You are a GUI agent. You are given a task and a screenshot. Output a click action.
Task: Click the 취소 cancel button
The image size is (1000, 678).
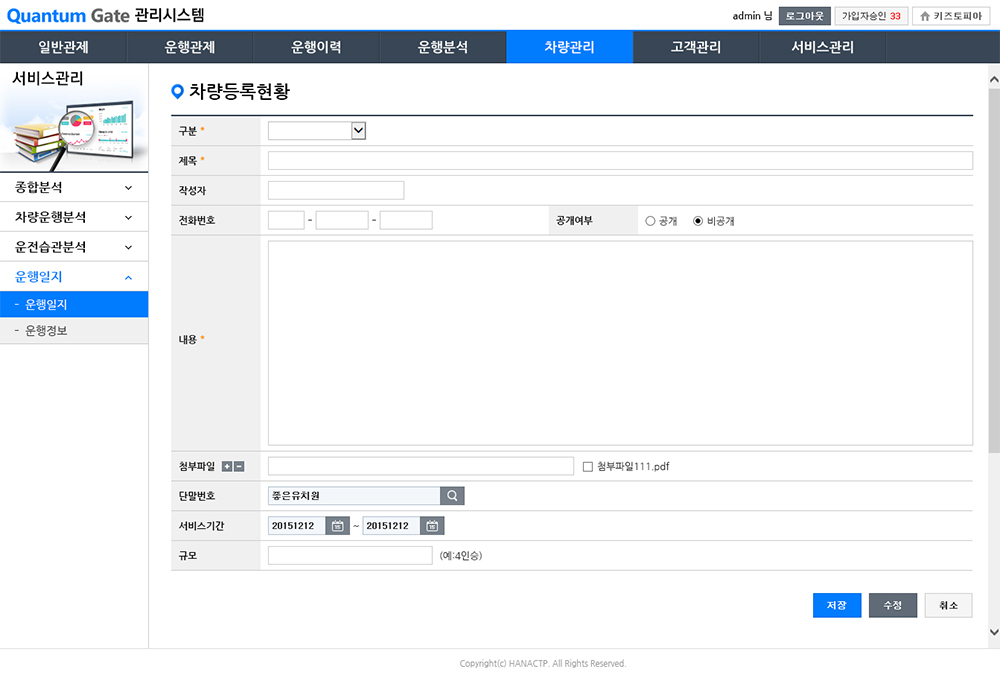(x=948, y=605)
